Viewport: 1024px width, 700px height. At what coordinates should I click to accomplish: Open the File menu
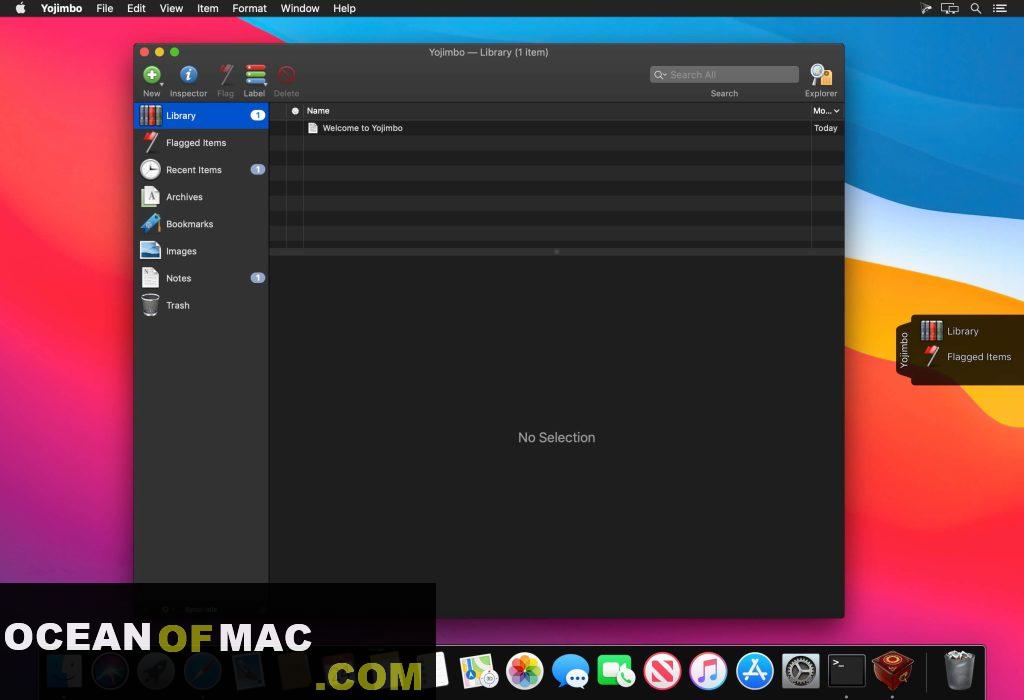tap(104, 8)
